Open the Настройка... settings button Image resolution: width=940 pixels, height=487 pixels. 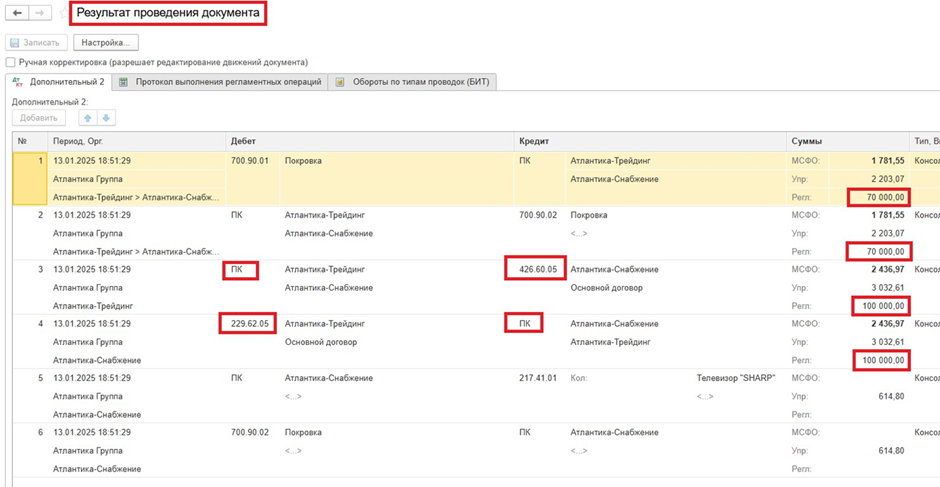pyautogui.click(x=105, y=43)
